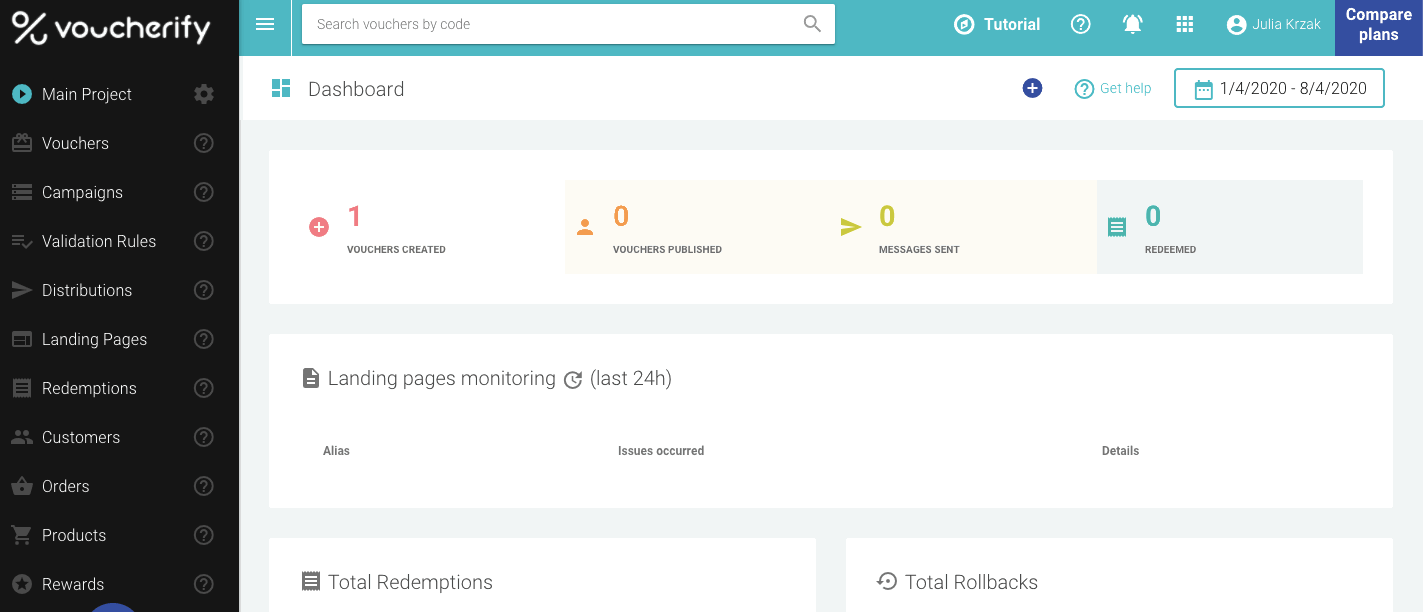The height and width of the screenshot is (612, 1423).
Task: Click the Get help link
Action: coord(1113,88)
